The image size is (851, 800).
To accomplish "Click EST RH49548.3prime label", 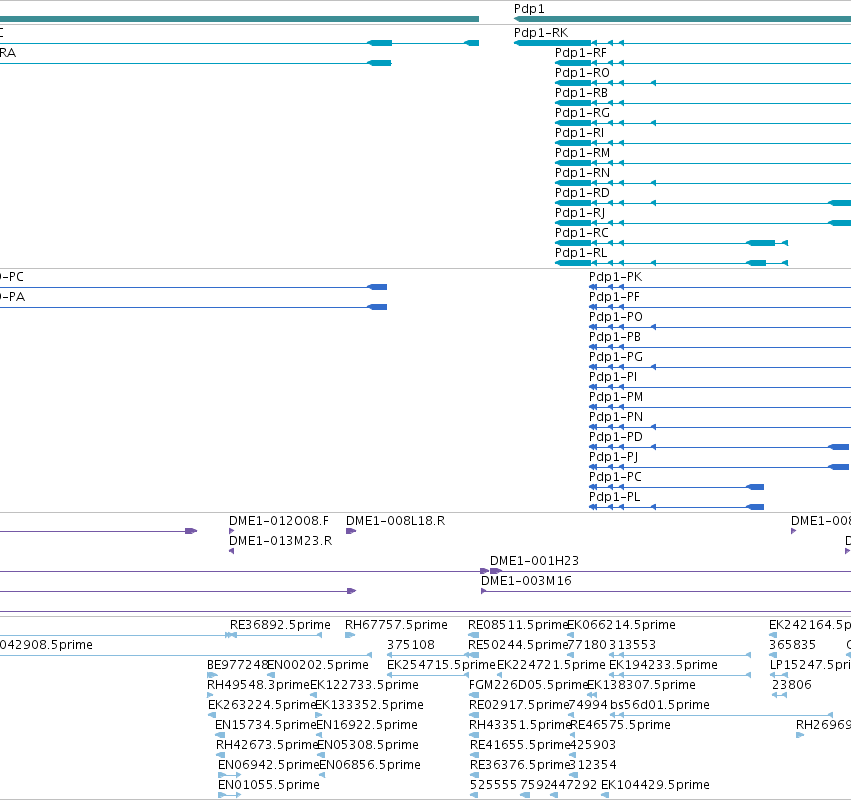I will pyautogui.click(x=258, y=685).
